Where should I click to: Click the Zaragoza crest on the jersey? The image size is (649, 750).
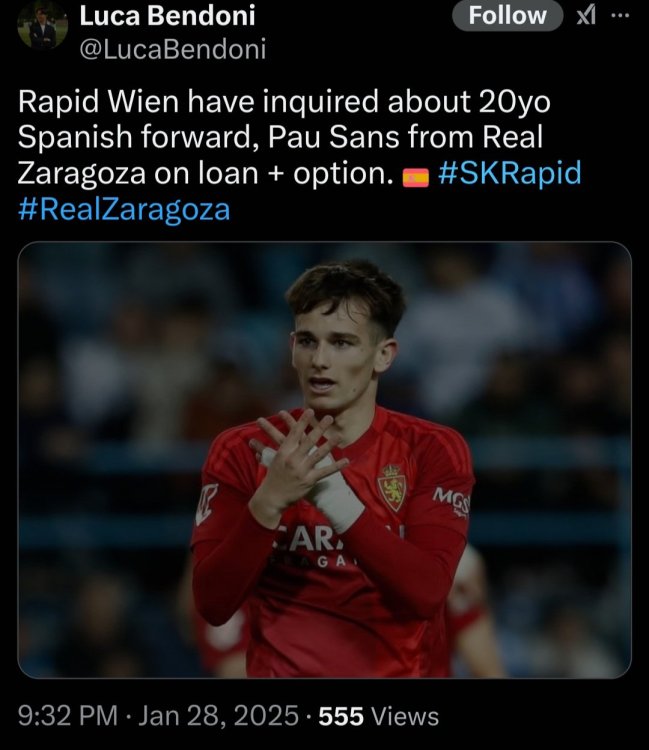tap(392, 488)
